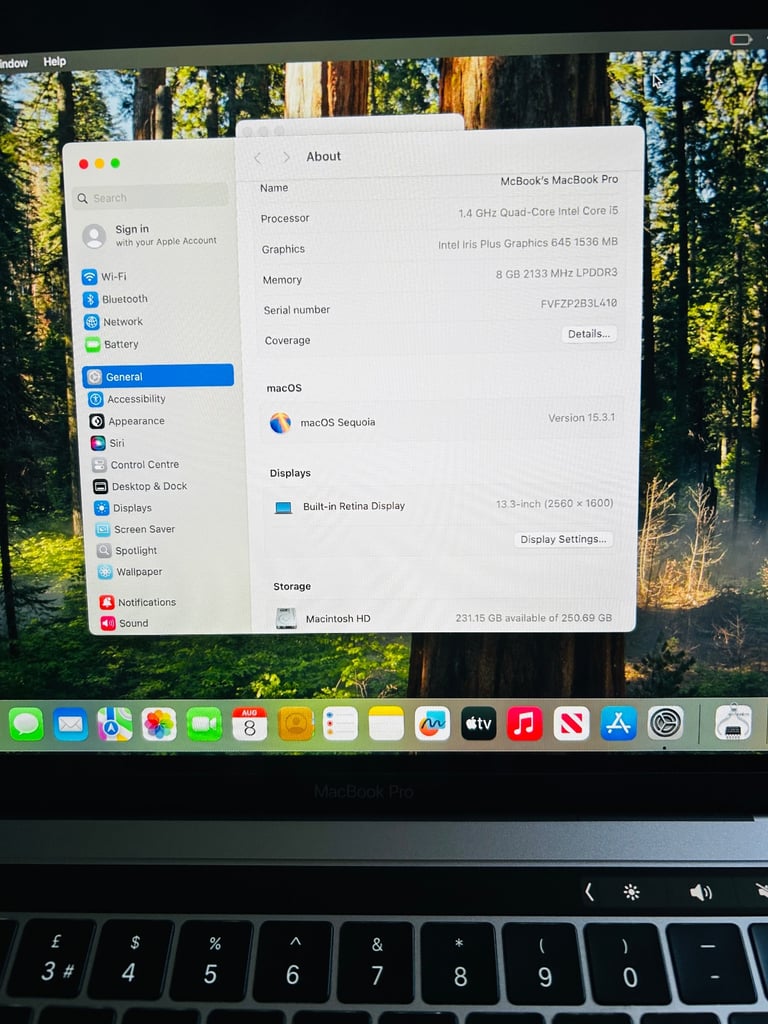Open Spotlight settings
This screenshot has width=768, height=1024.
tap(127, 551)
